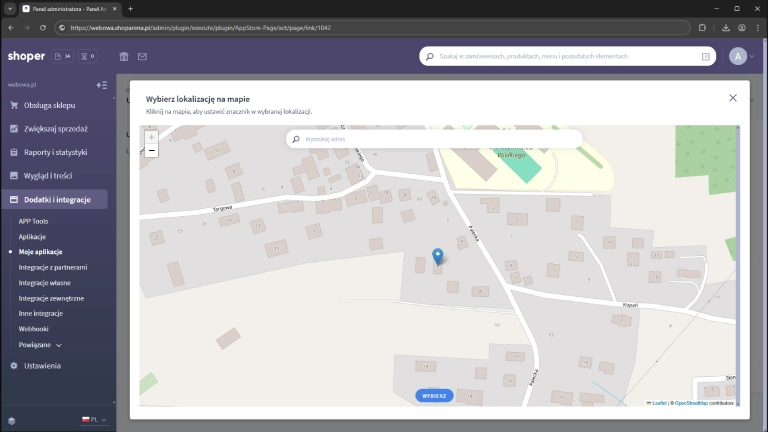Click the hourglass counter badge

pyautogui.click(x=87, y=56)
